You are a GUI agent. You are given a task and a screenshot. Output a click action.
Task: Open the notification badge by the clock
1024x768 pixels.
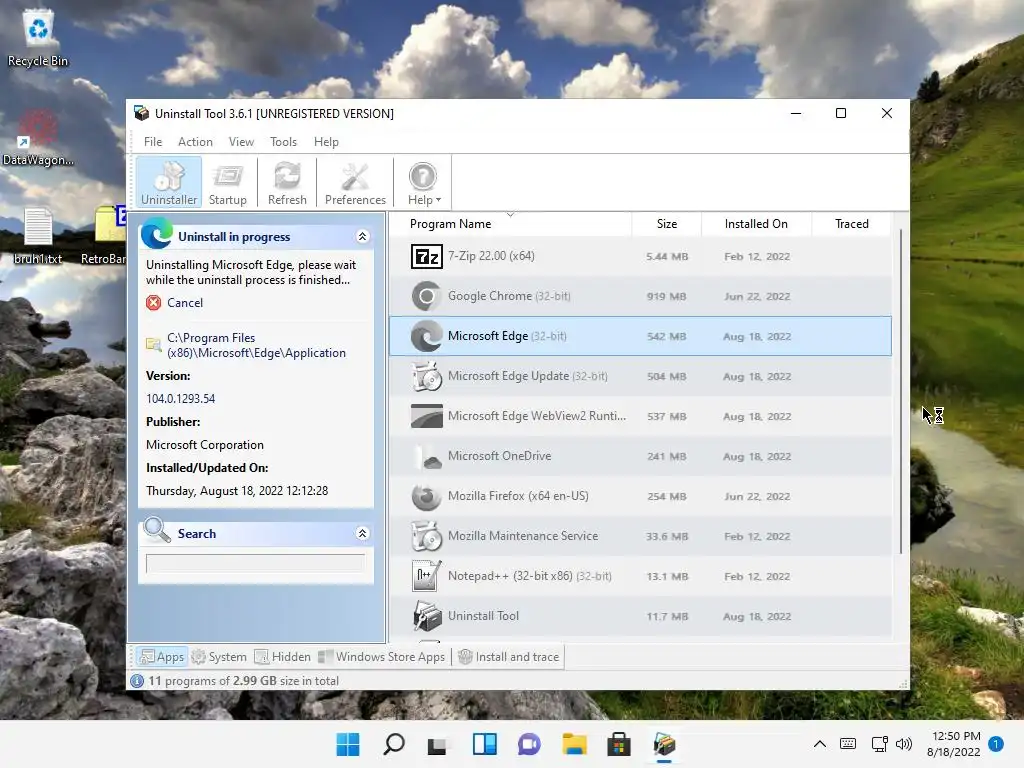tap(996, 744)
